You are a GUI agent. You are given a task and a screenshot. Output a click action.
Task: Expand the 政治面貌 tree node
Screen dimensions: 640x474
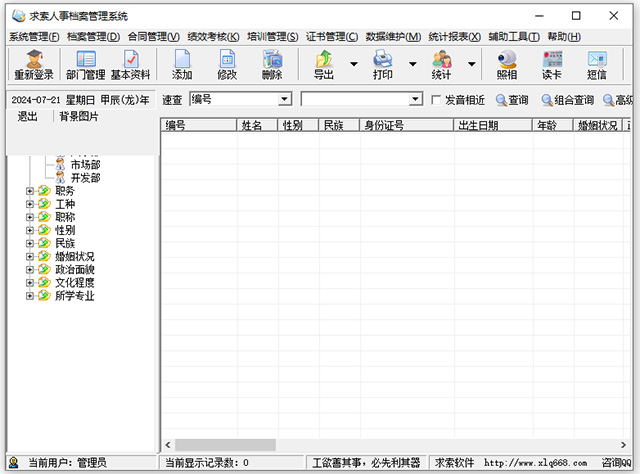[x=29, y=269]
